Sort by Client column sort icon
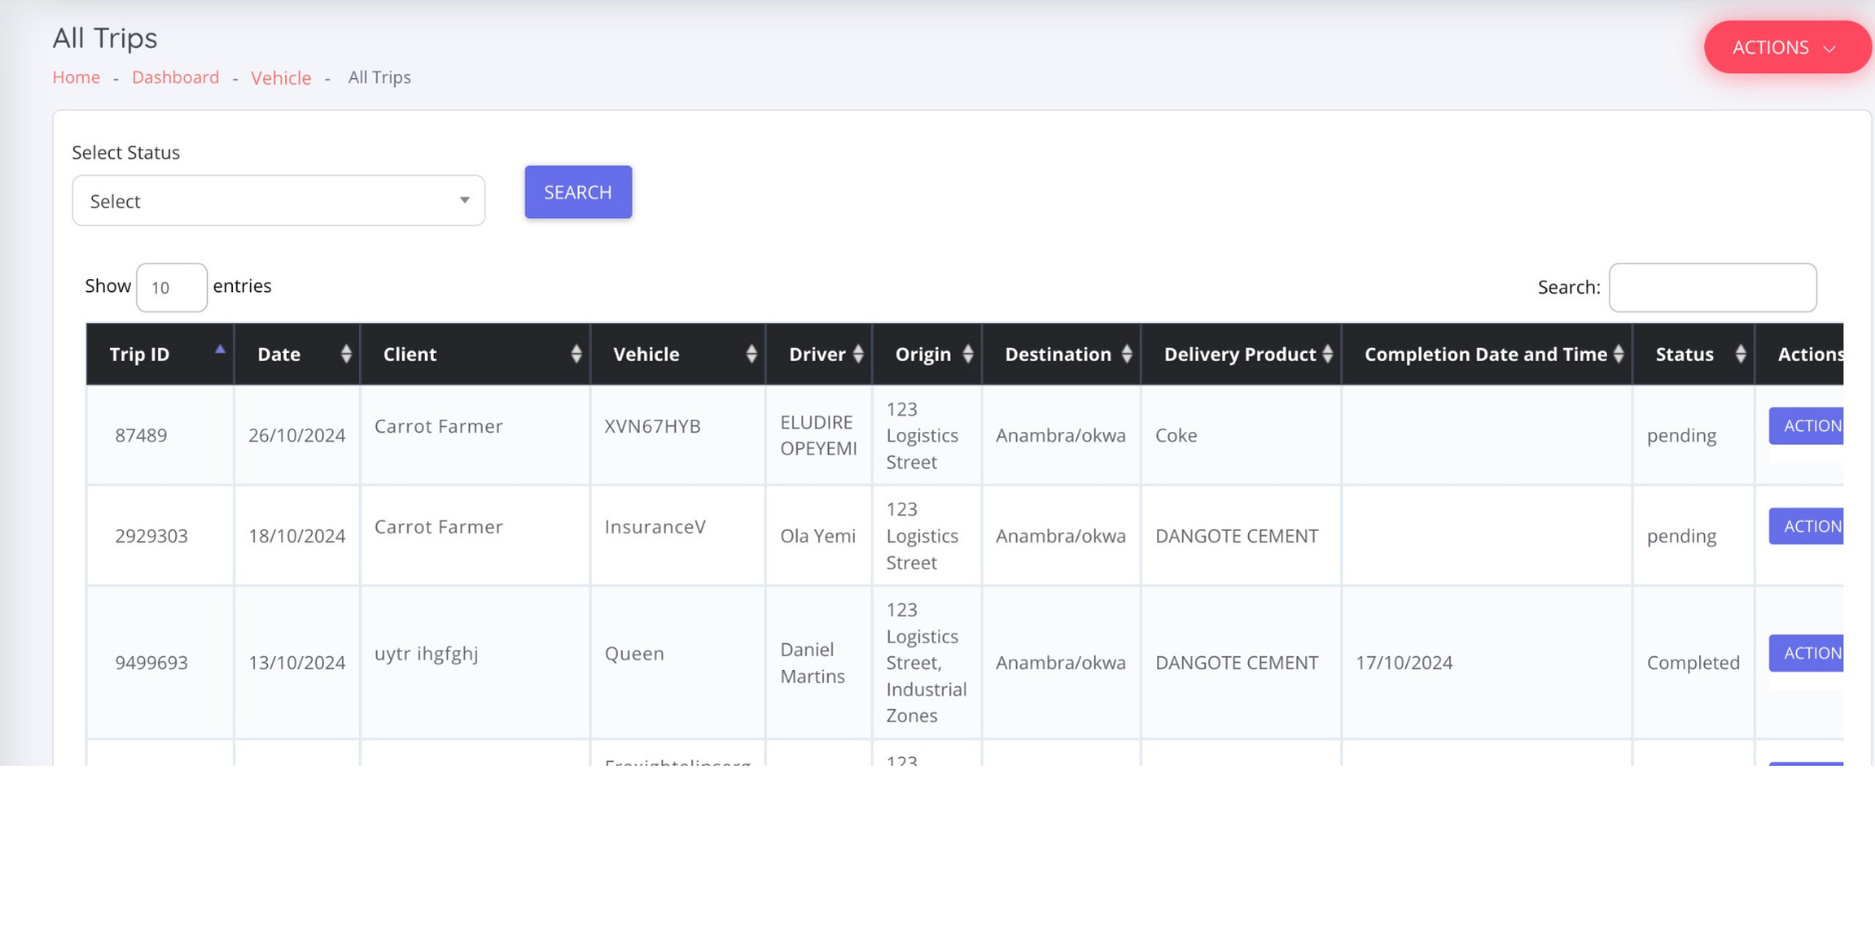The width and height of the screenshot is (1875, 938). (576, 354)
